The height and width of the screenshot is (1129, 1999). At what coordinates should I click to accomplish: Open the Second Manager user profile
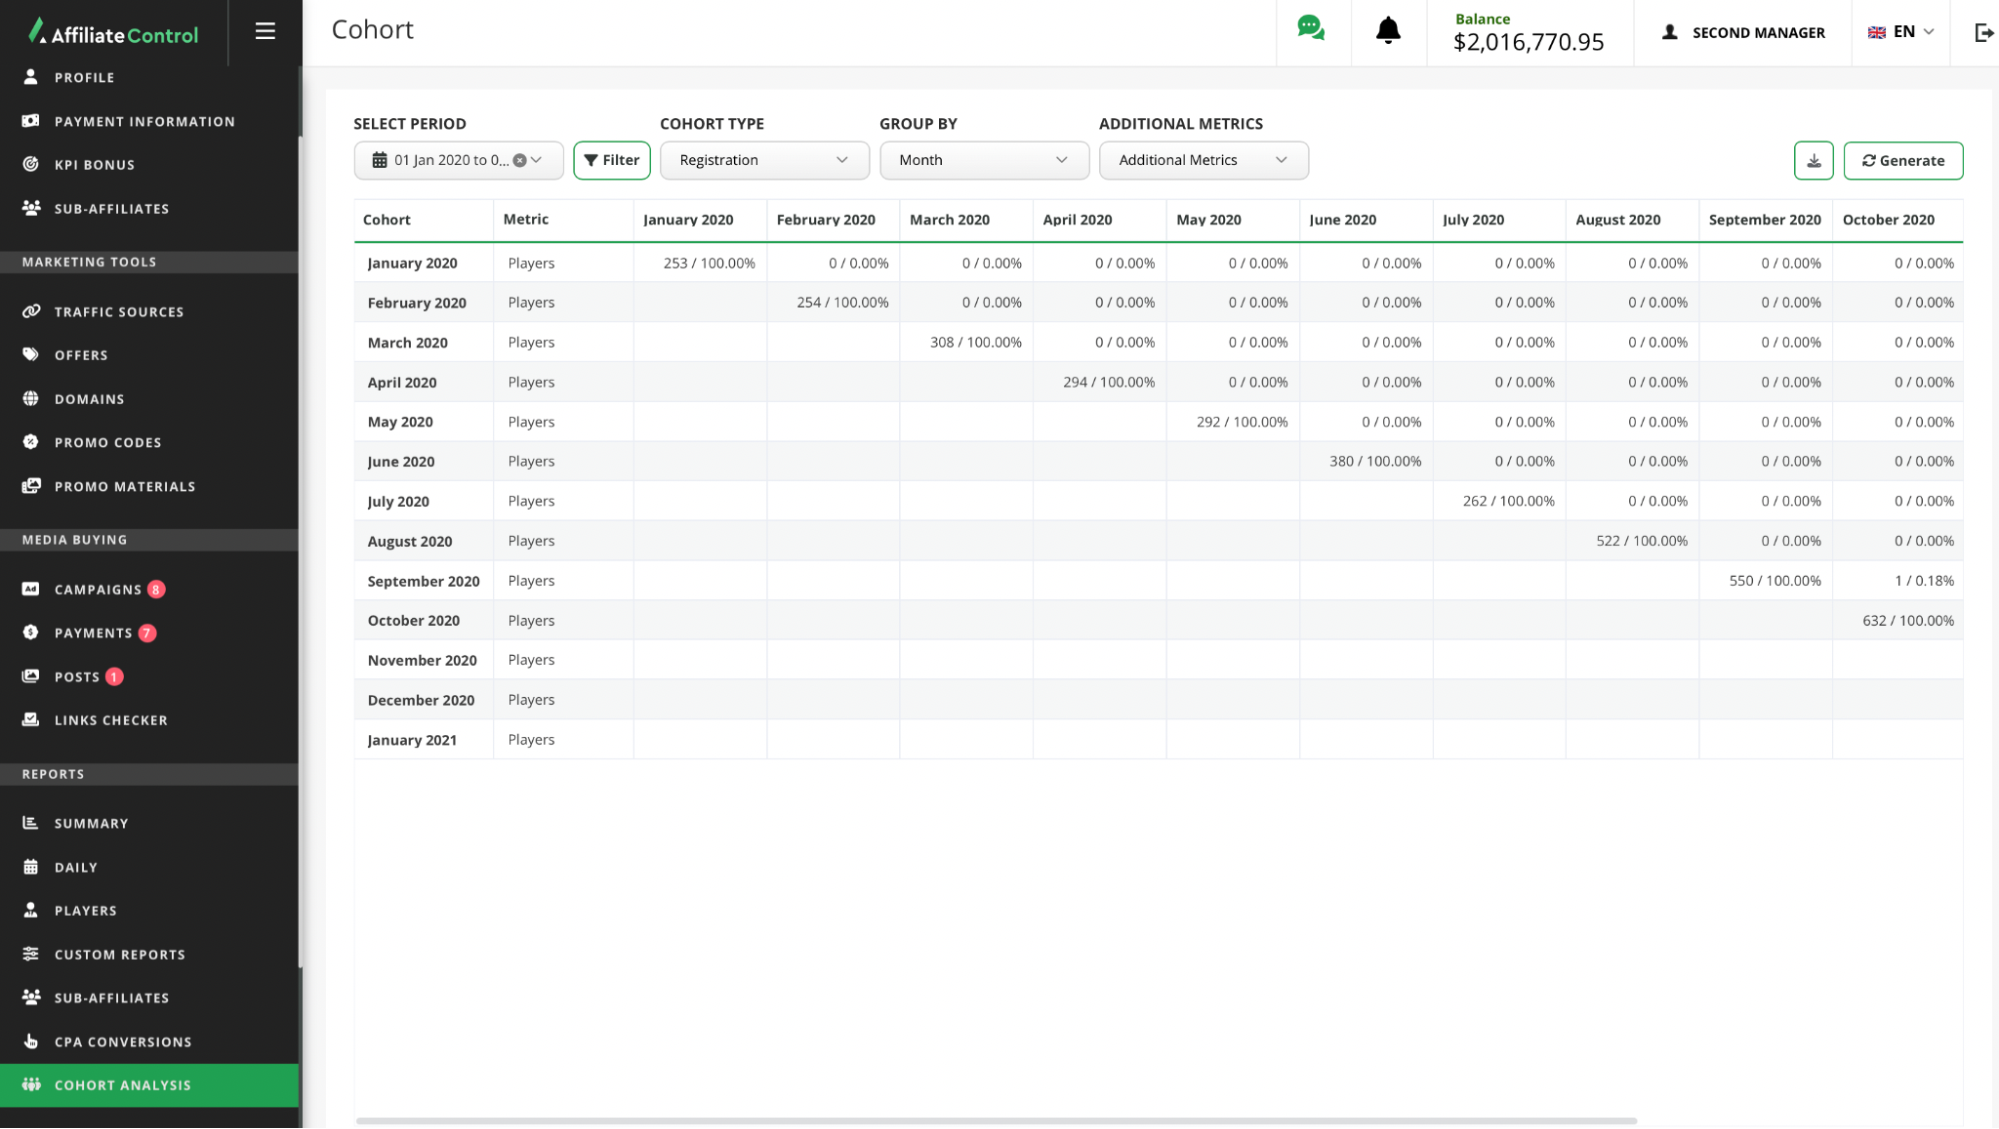tap(1743, 32)
